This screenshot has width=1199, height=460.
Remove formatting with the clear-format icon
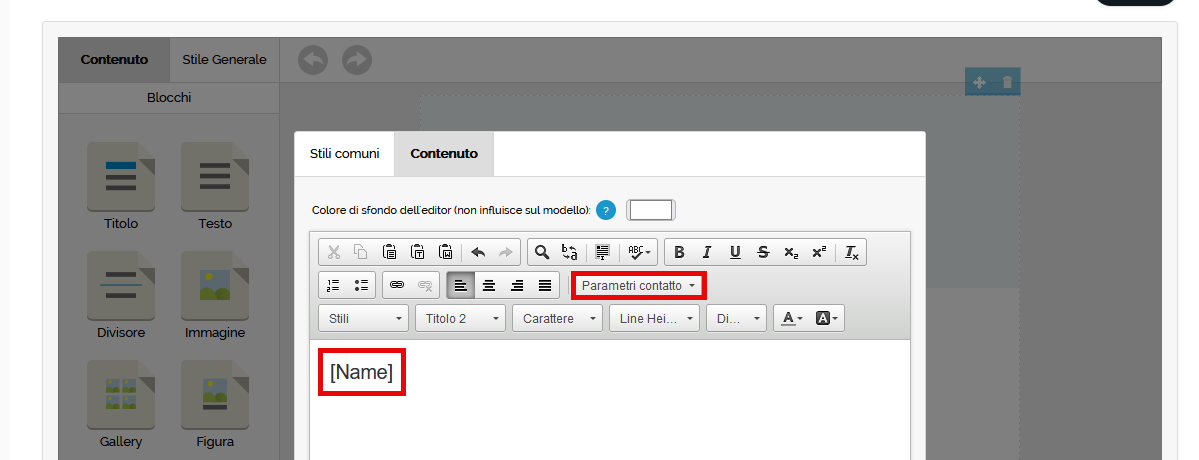tap(852, 252)
